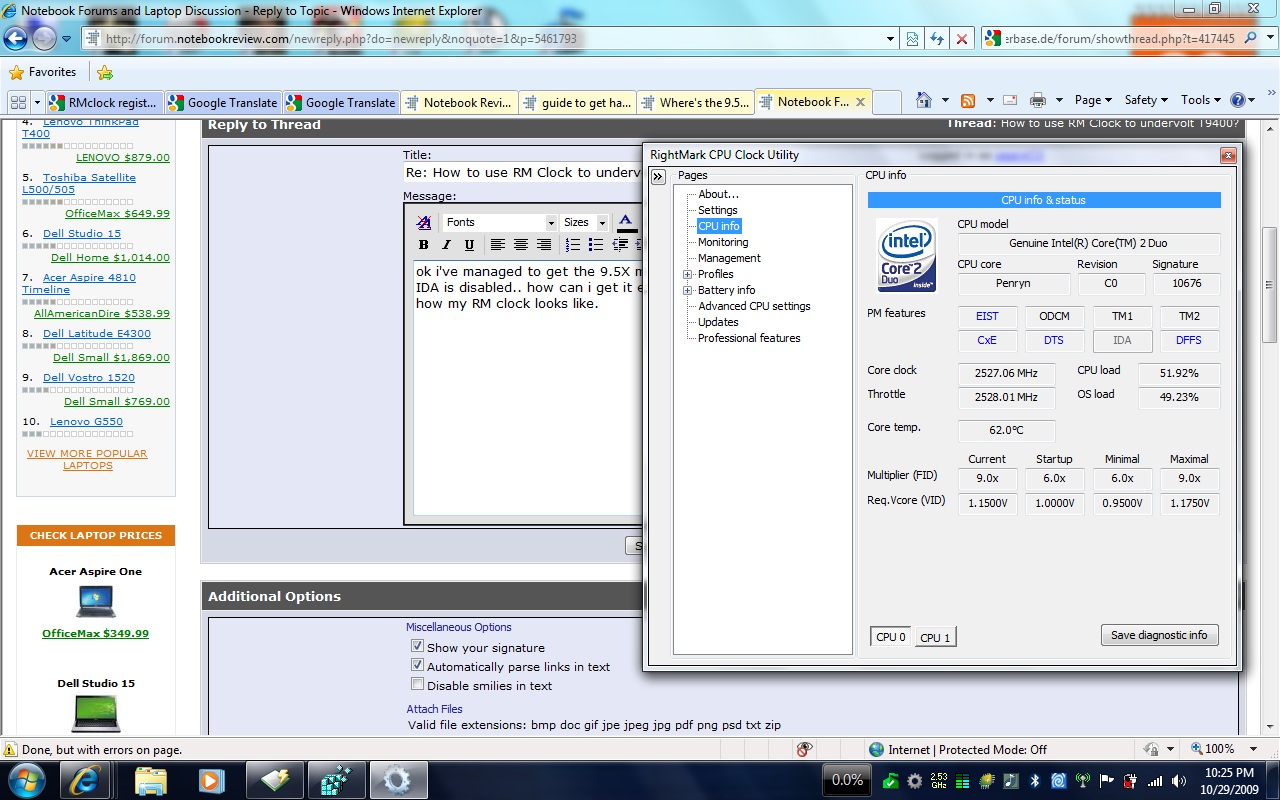Center align message text
Screen dimensions: 1280x800
(x=520, y=245)
